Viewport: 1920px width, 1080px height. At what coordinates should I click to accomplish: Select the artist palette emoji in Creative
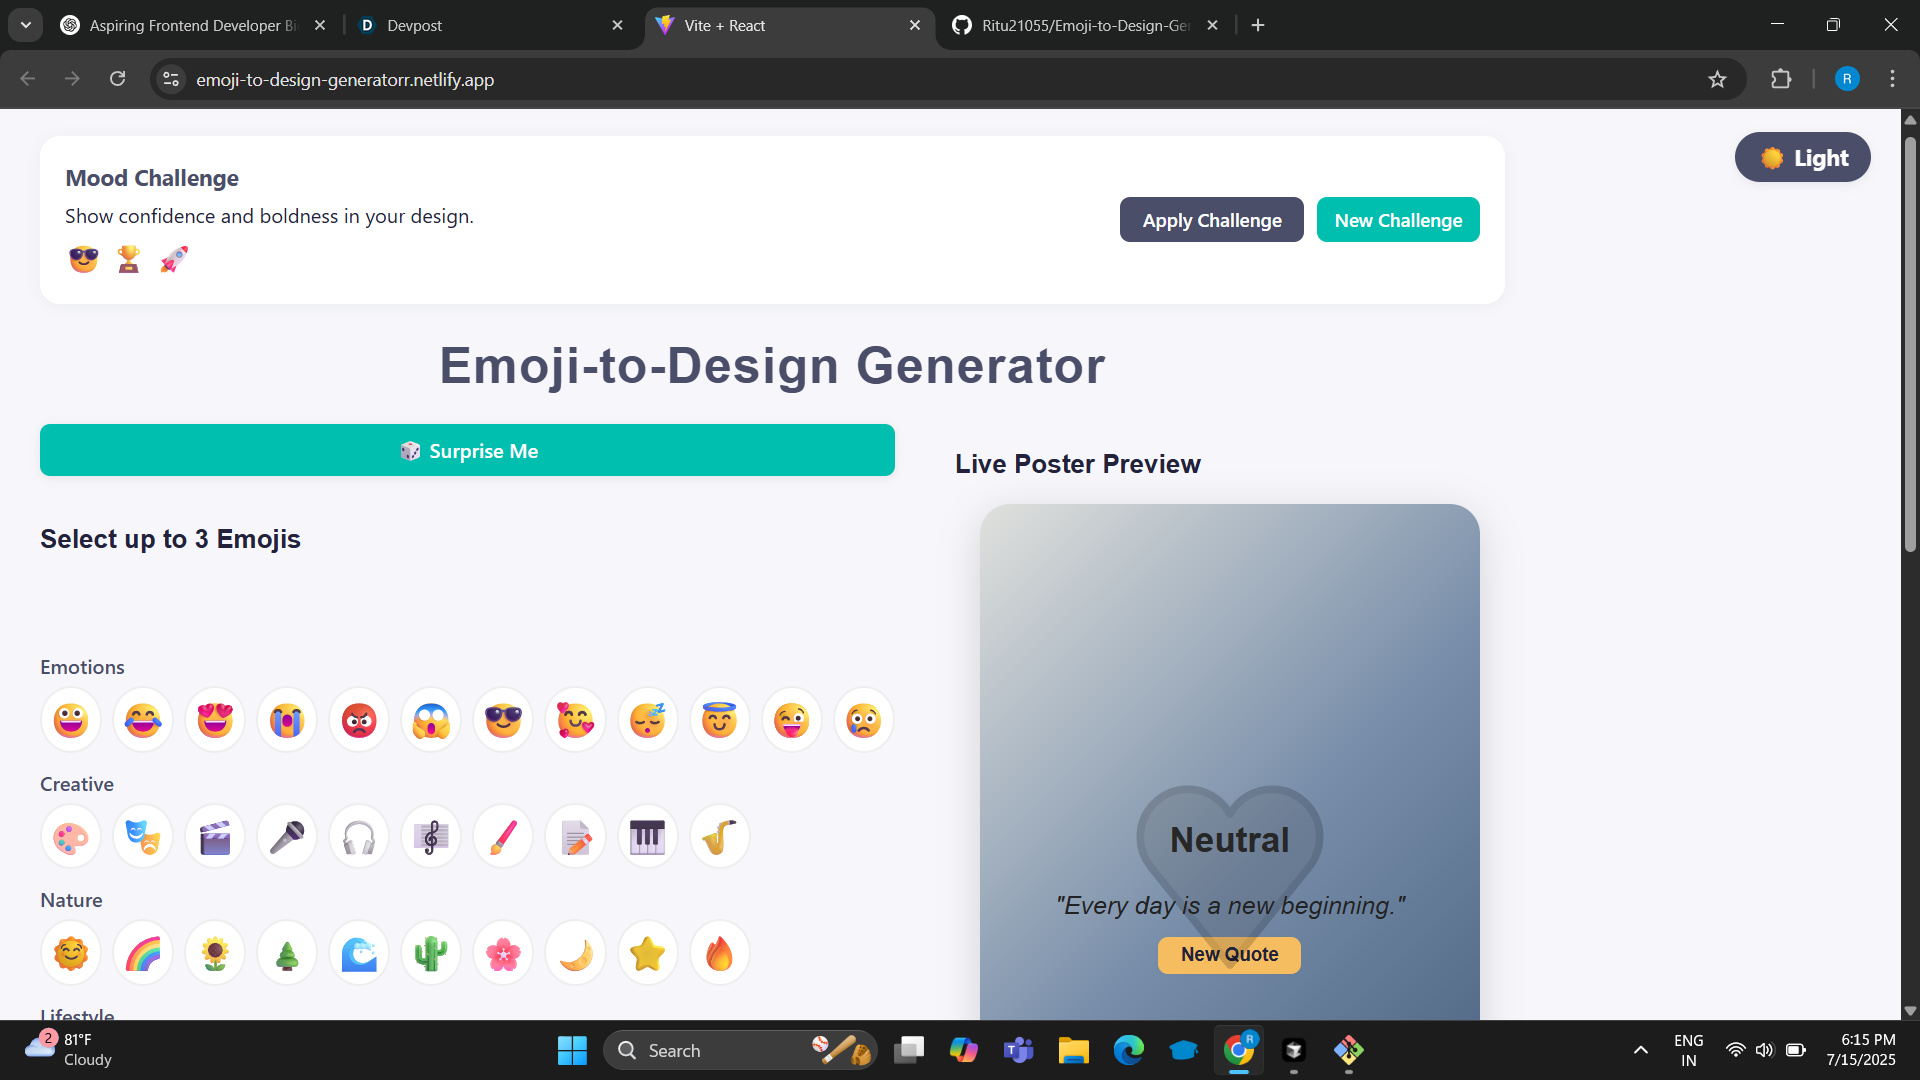pos(70,837)
